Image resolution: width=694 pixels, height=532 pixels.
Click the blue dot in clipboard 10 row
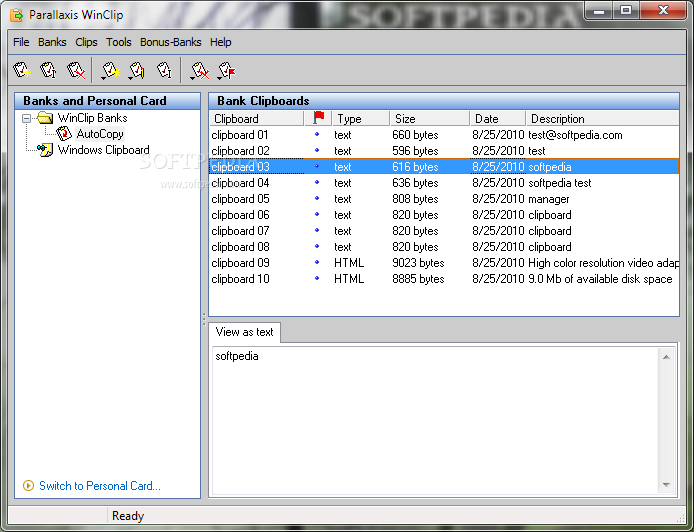[x=316, y=278]
